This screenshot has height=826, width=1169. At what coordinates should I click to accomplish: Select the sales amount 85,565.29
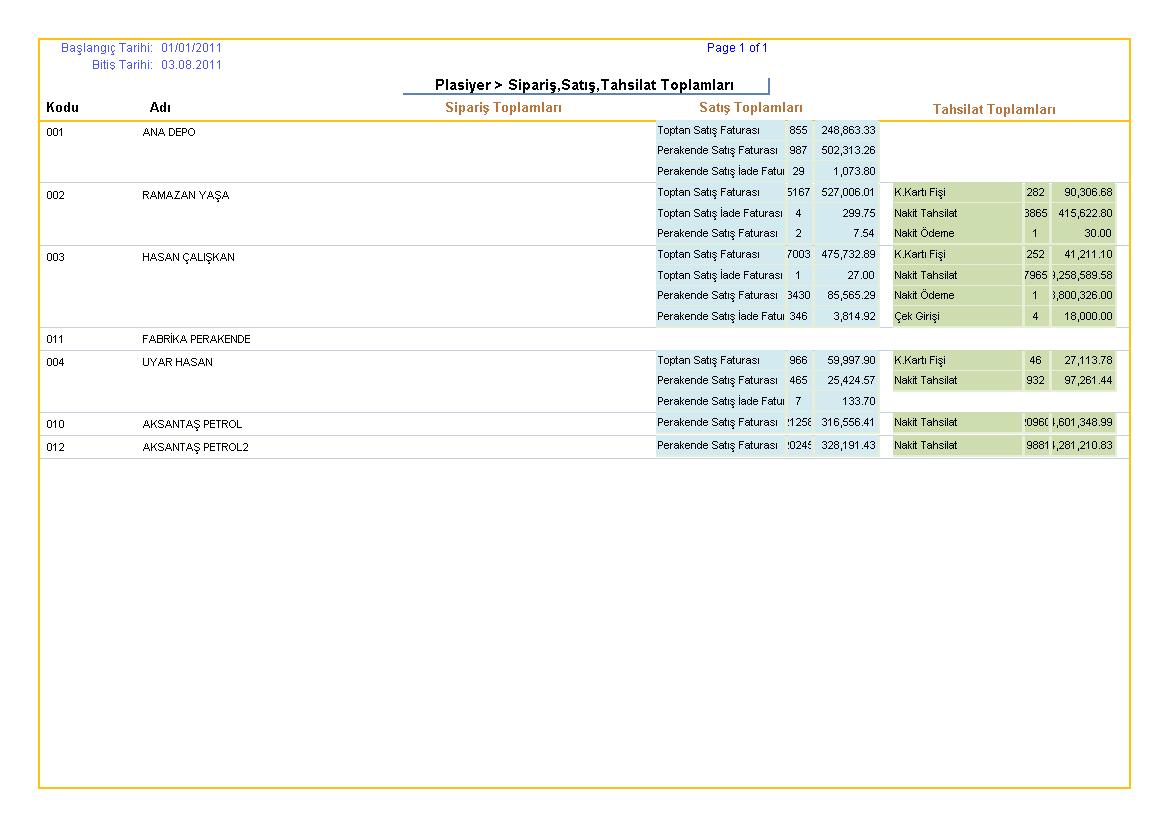coord(851,295)
